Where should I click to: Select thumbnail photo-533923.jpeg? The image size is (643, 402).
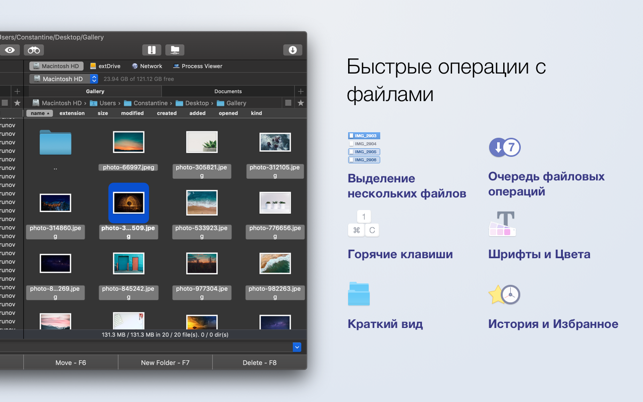[x=201, y=203]
